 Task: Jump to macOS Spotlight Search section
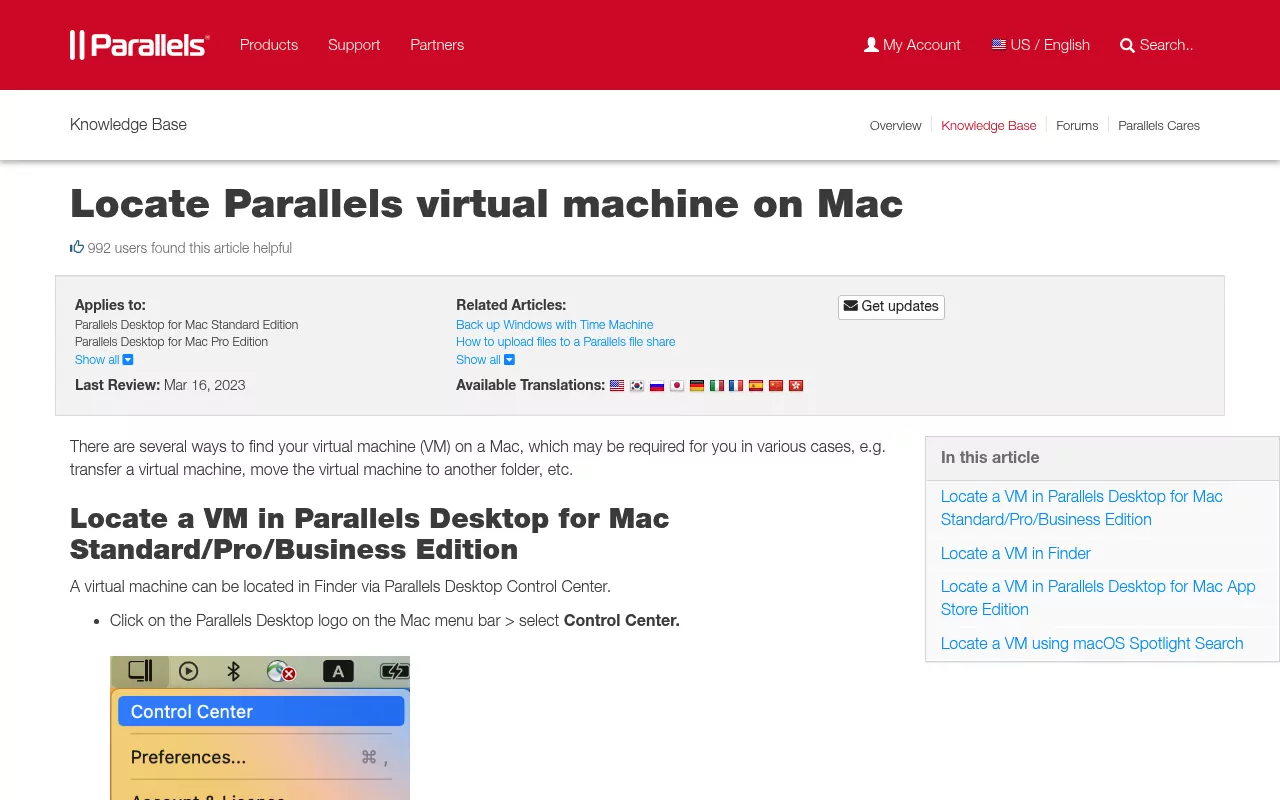click(x=1092, y=643)
